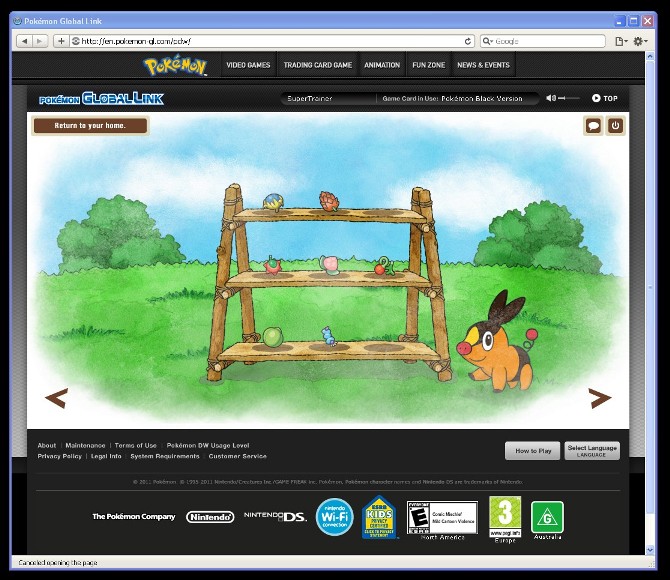Open the Video Games menu item
The width and height of the screenshot is (670, 580).
[248, 65]
